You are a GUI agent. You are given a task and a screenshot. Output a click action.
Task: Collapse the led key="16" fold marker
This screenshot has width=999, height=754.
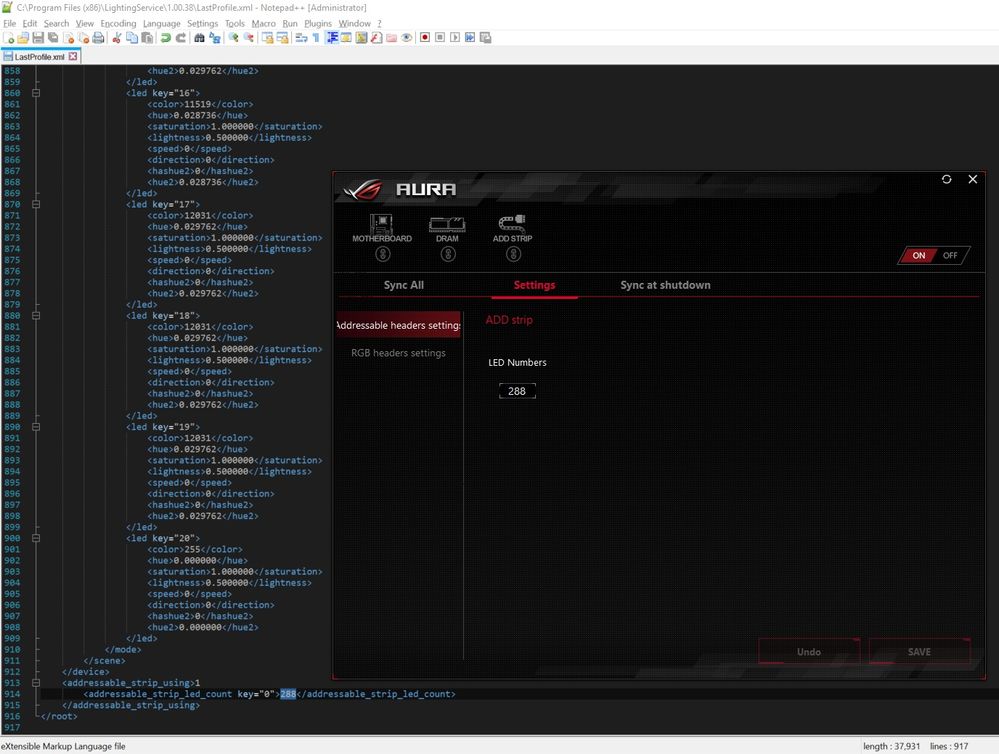tap(36, 93)
